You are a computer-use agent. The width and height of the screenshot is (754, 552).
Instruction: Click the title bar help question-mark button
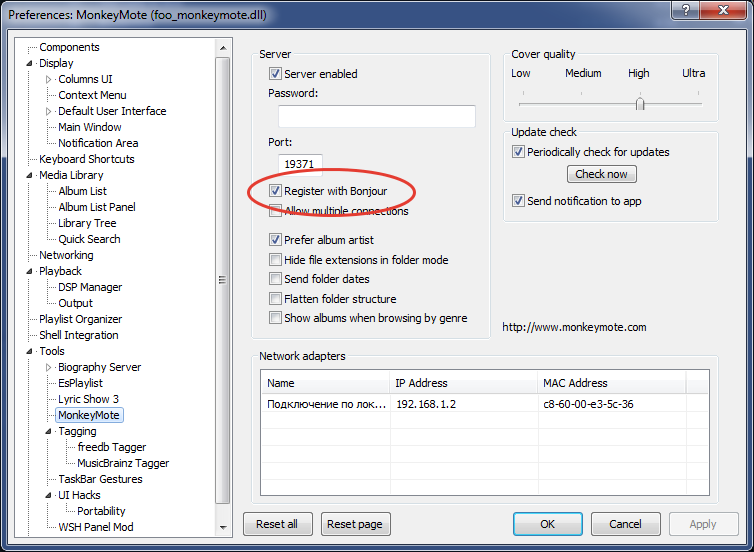[x=686, y=11]
